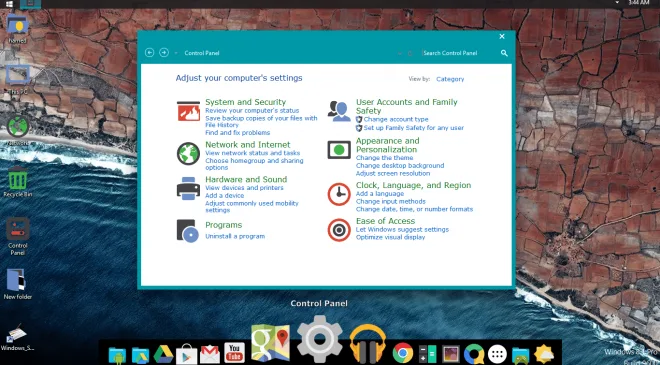
Task: Go forward using the forward arrow button
Action: [164, 53]
